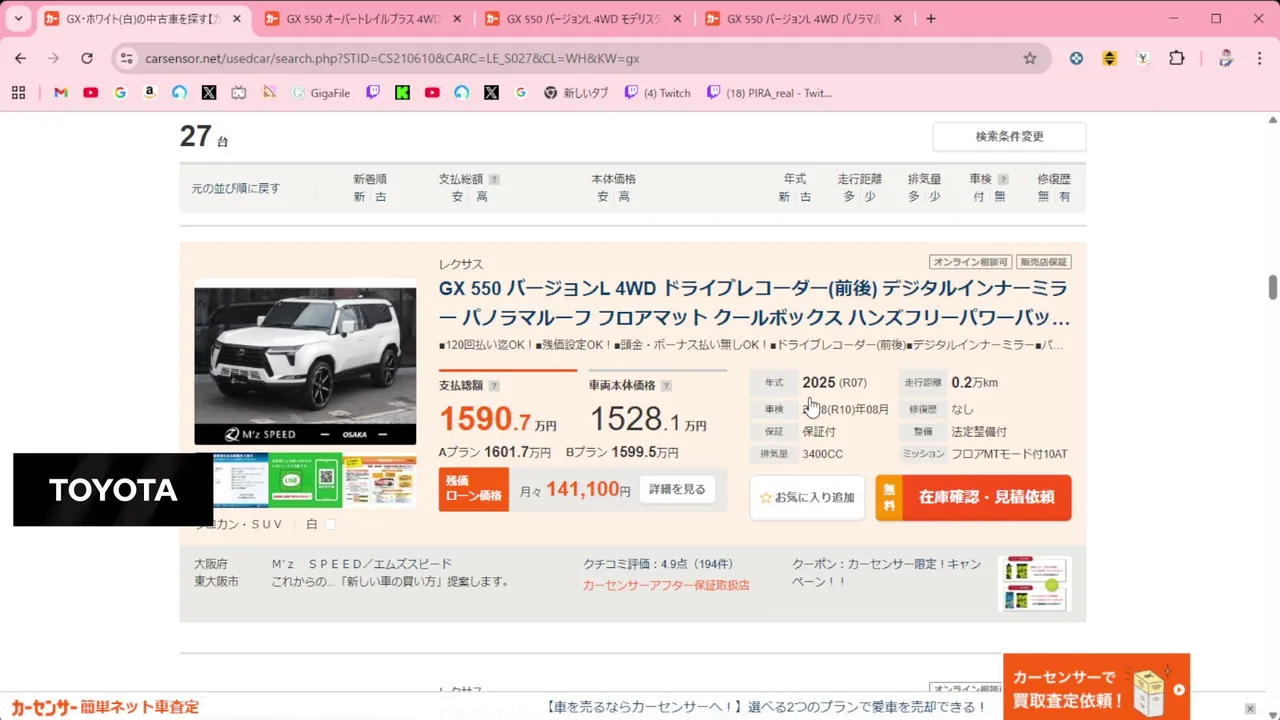Click the white color swatch next to 白

coord(330,524)
